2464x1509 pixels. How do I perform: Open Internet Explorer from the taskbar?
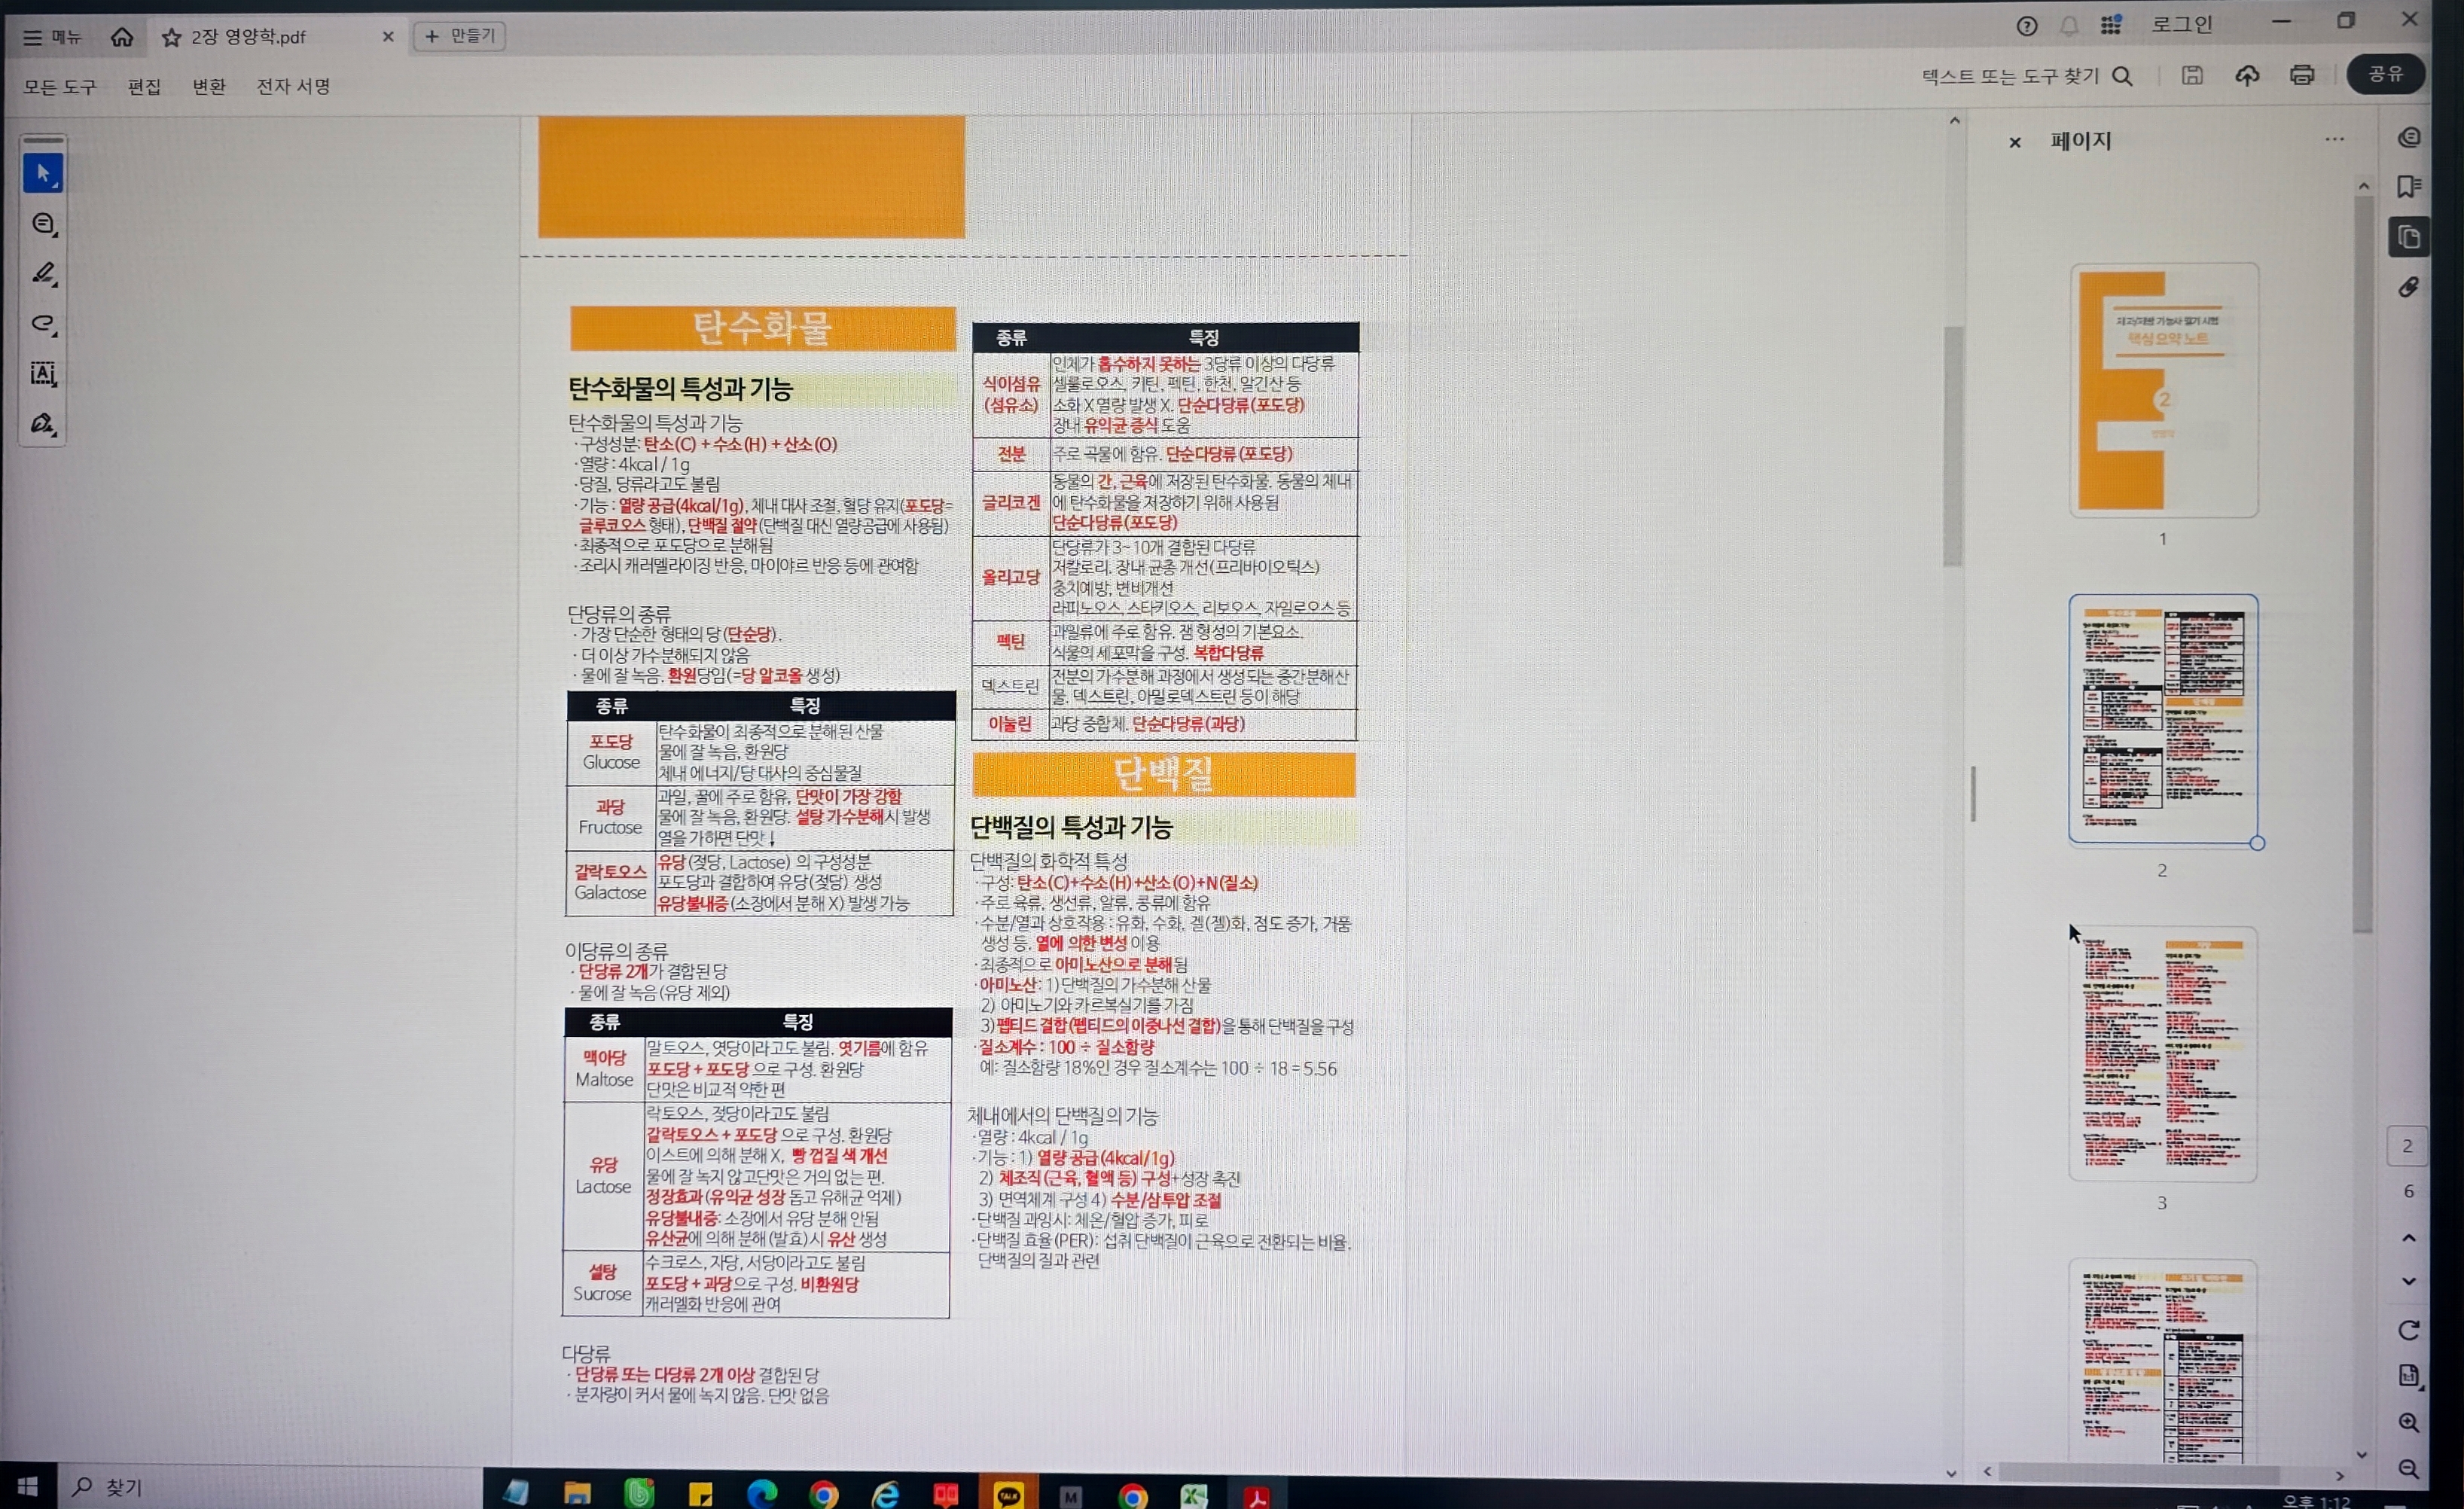[885, 1494]
